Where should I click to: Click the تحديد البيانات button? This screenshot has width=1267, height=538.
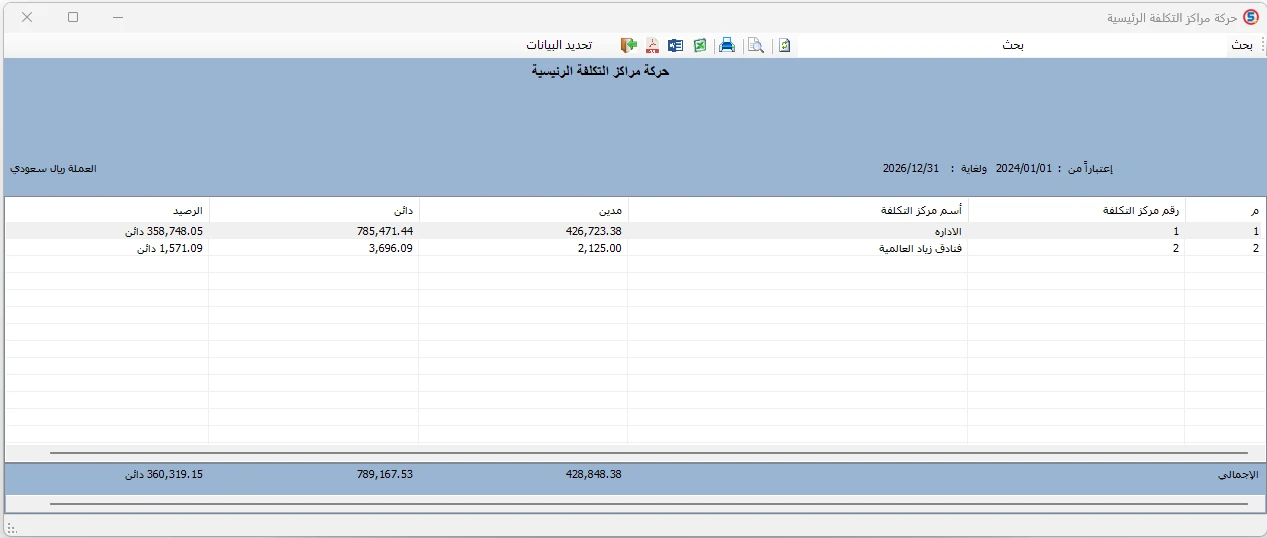tap(560, 45)
